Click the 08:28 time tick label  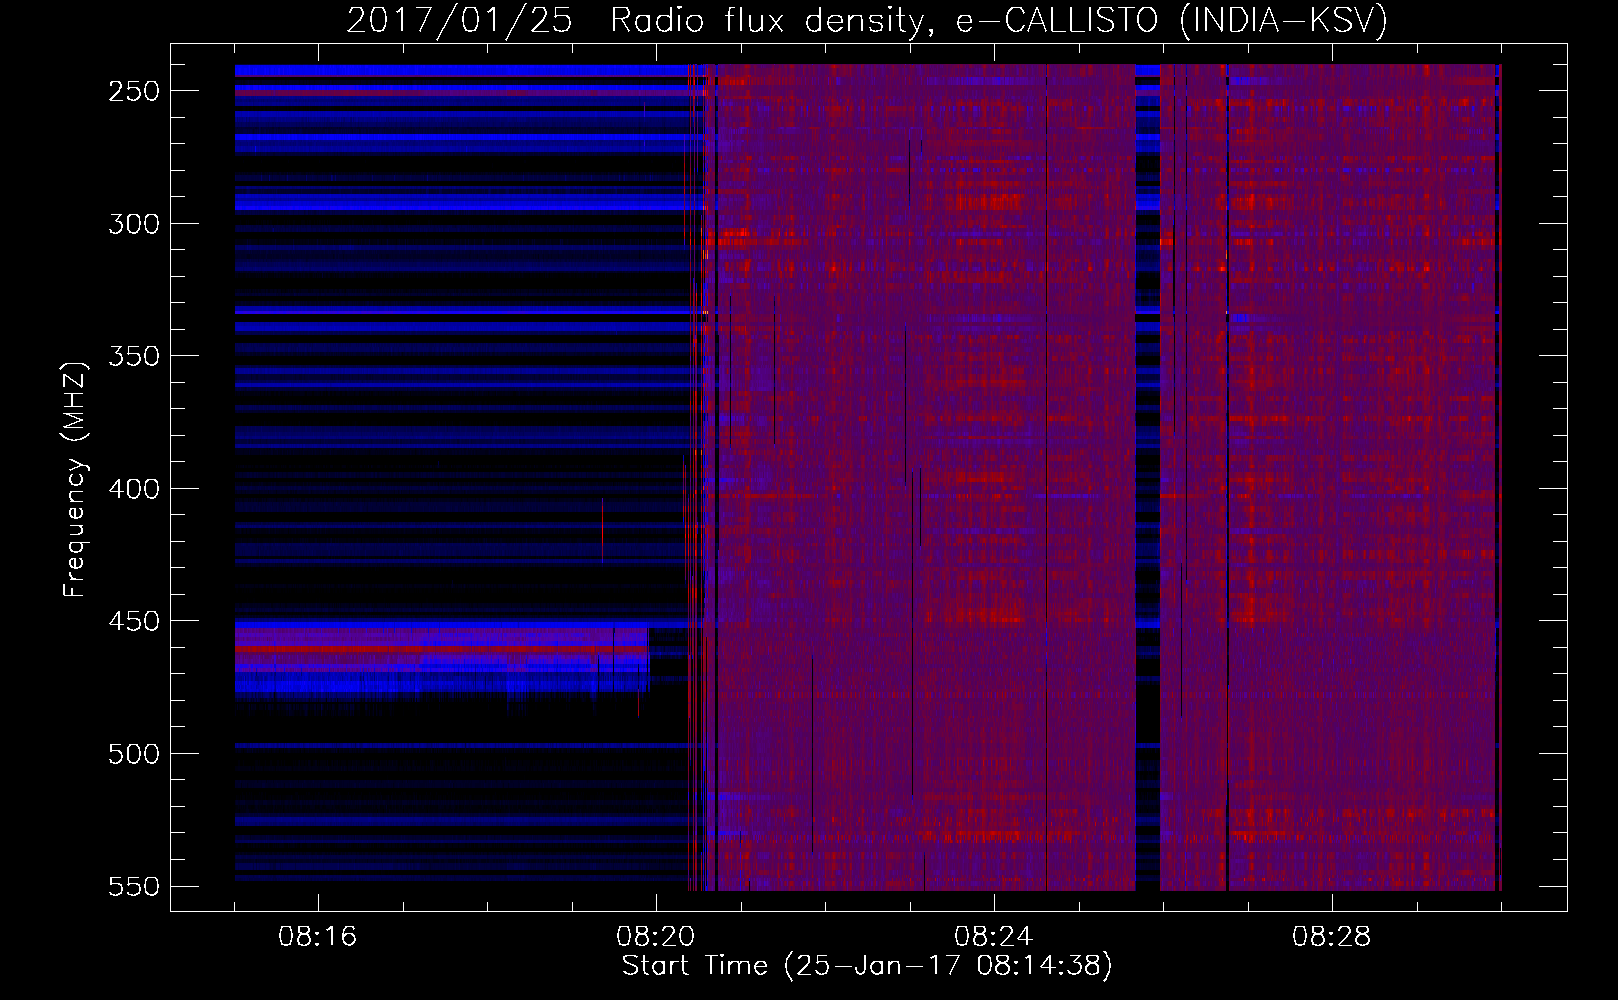click(1331, 937)
